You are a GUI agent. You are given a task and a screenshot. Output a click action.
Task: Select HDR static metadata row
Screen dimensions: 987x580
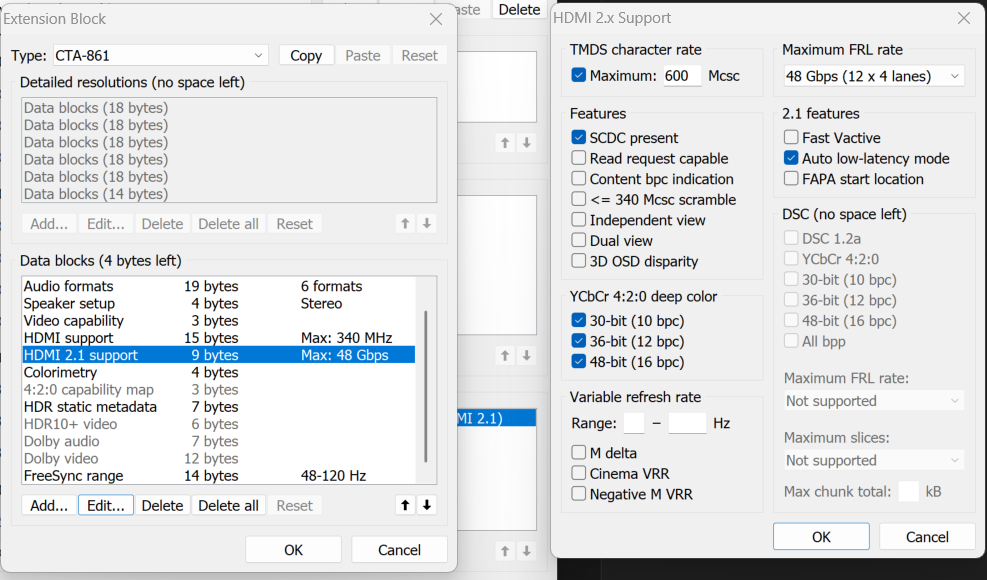(90, 407)
